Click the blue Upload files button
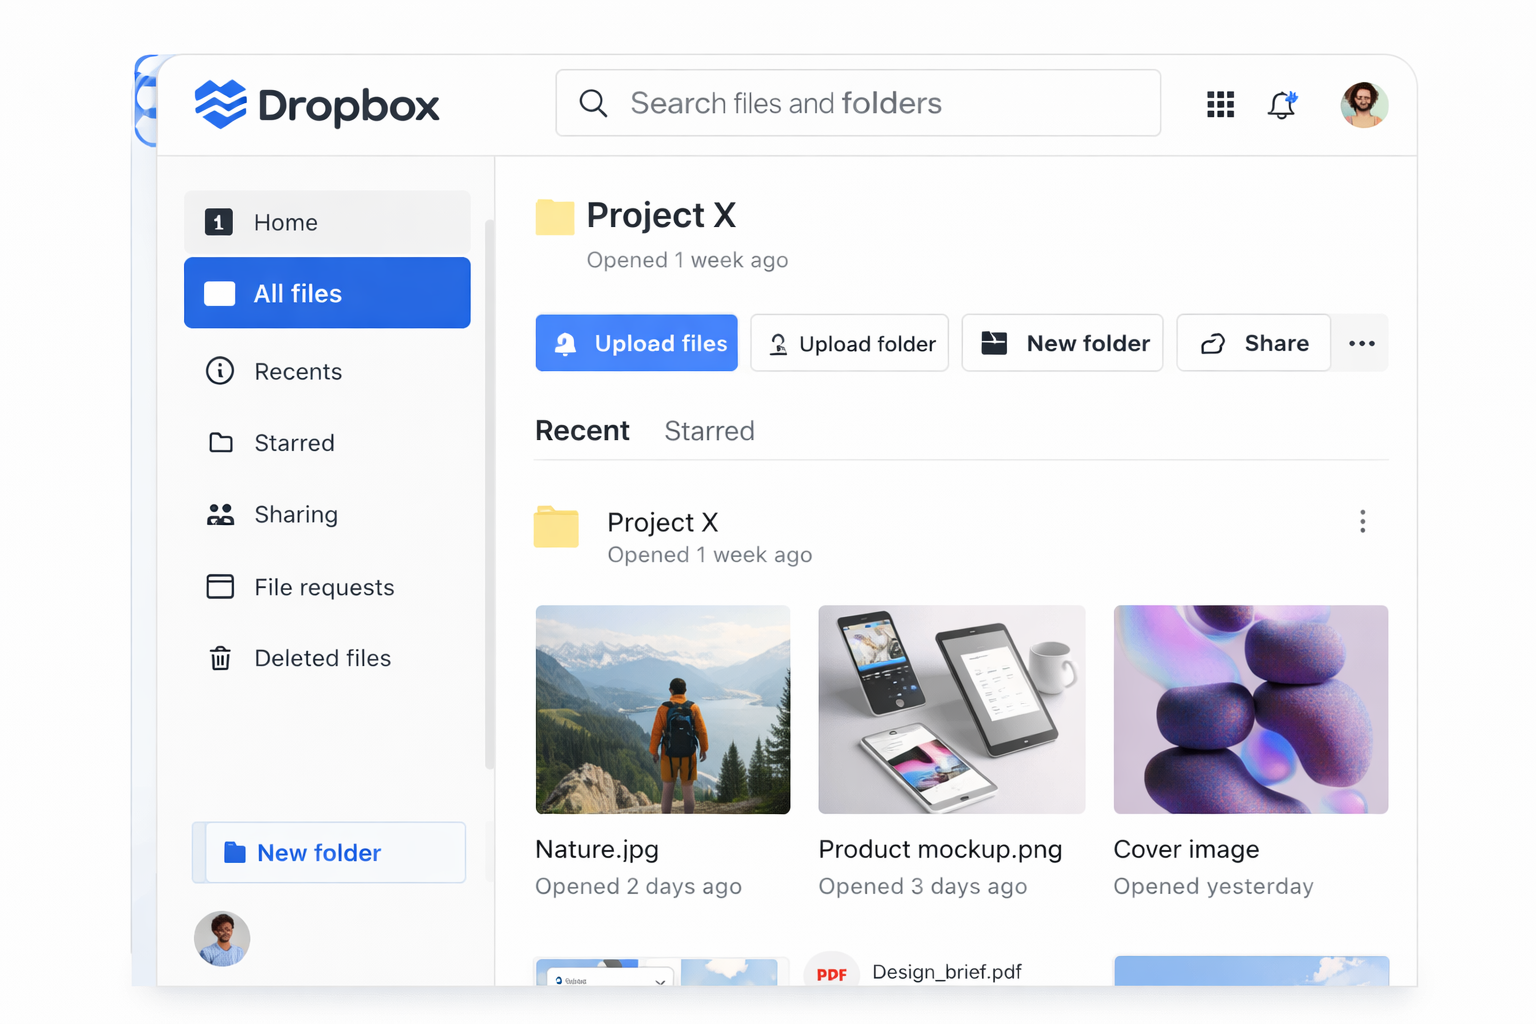This screenshot has width=1536, height=1024. (636, 343)
